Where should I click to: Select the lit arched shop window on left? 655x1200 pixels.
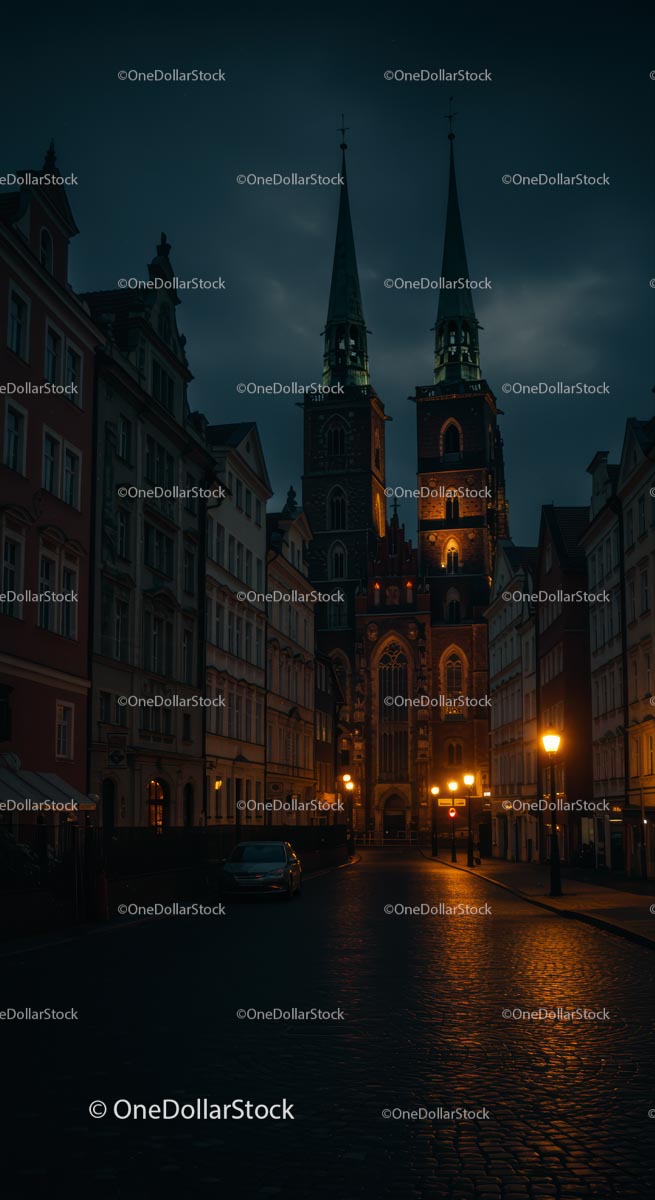156,803
